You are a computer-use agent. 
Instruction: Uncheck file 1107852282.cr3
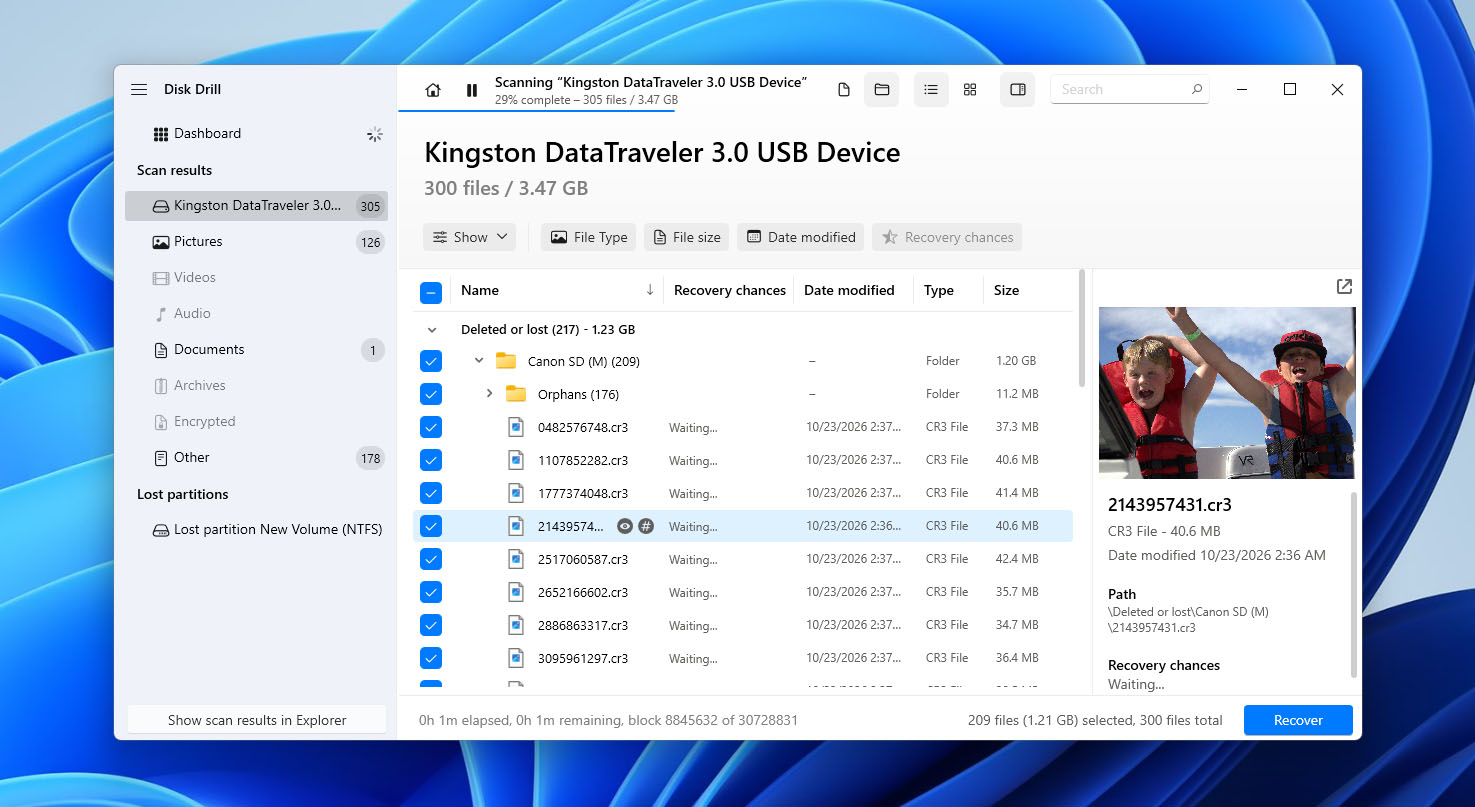point(431,460)
